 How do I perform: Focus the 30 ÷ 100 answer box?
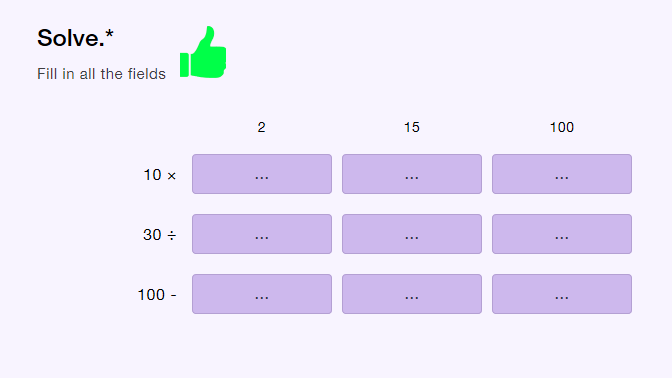pos(562,234)
